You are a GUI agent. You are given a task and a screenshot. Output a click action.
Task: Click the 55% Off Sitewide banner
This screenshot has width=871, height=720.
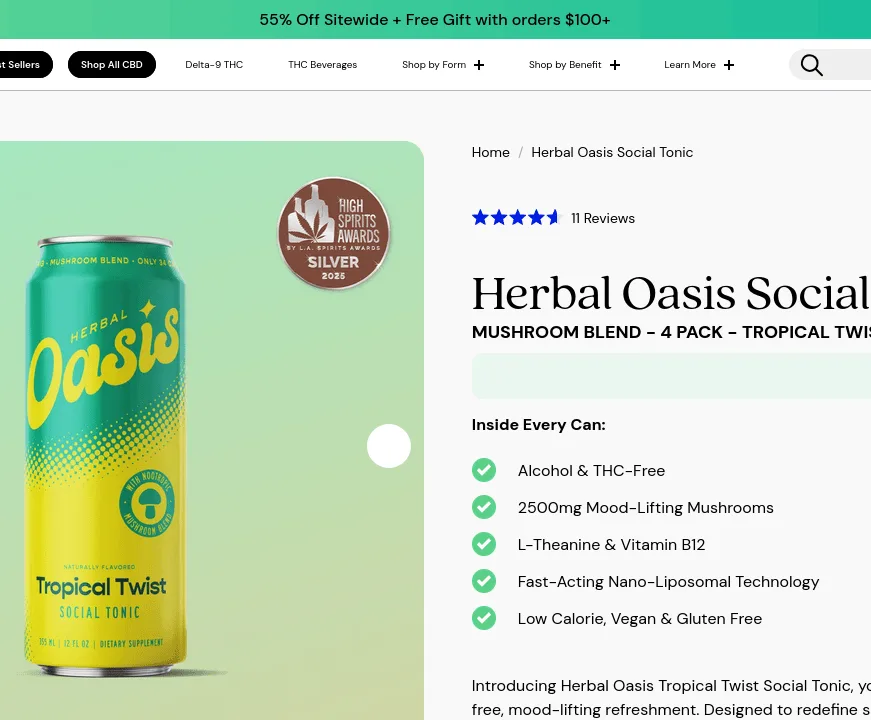435,19
